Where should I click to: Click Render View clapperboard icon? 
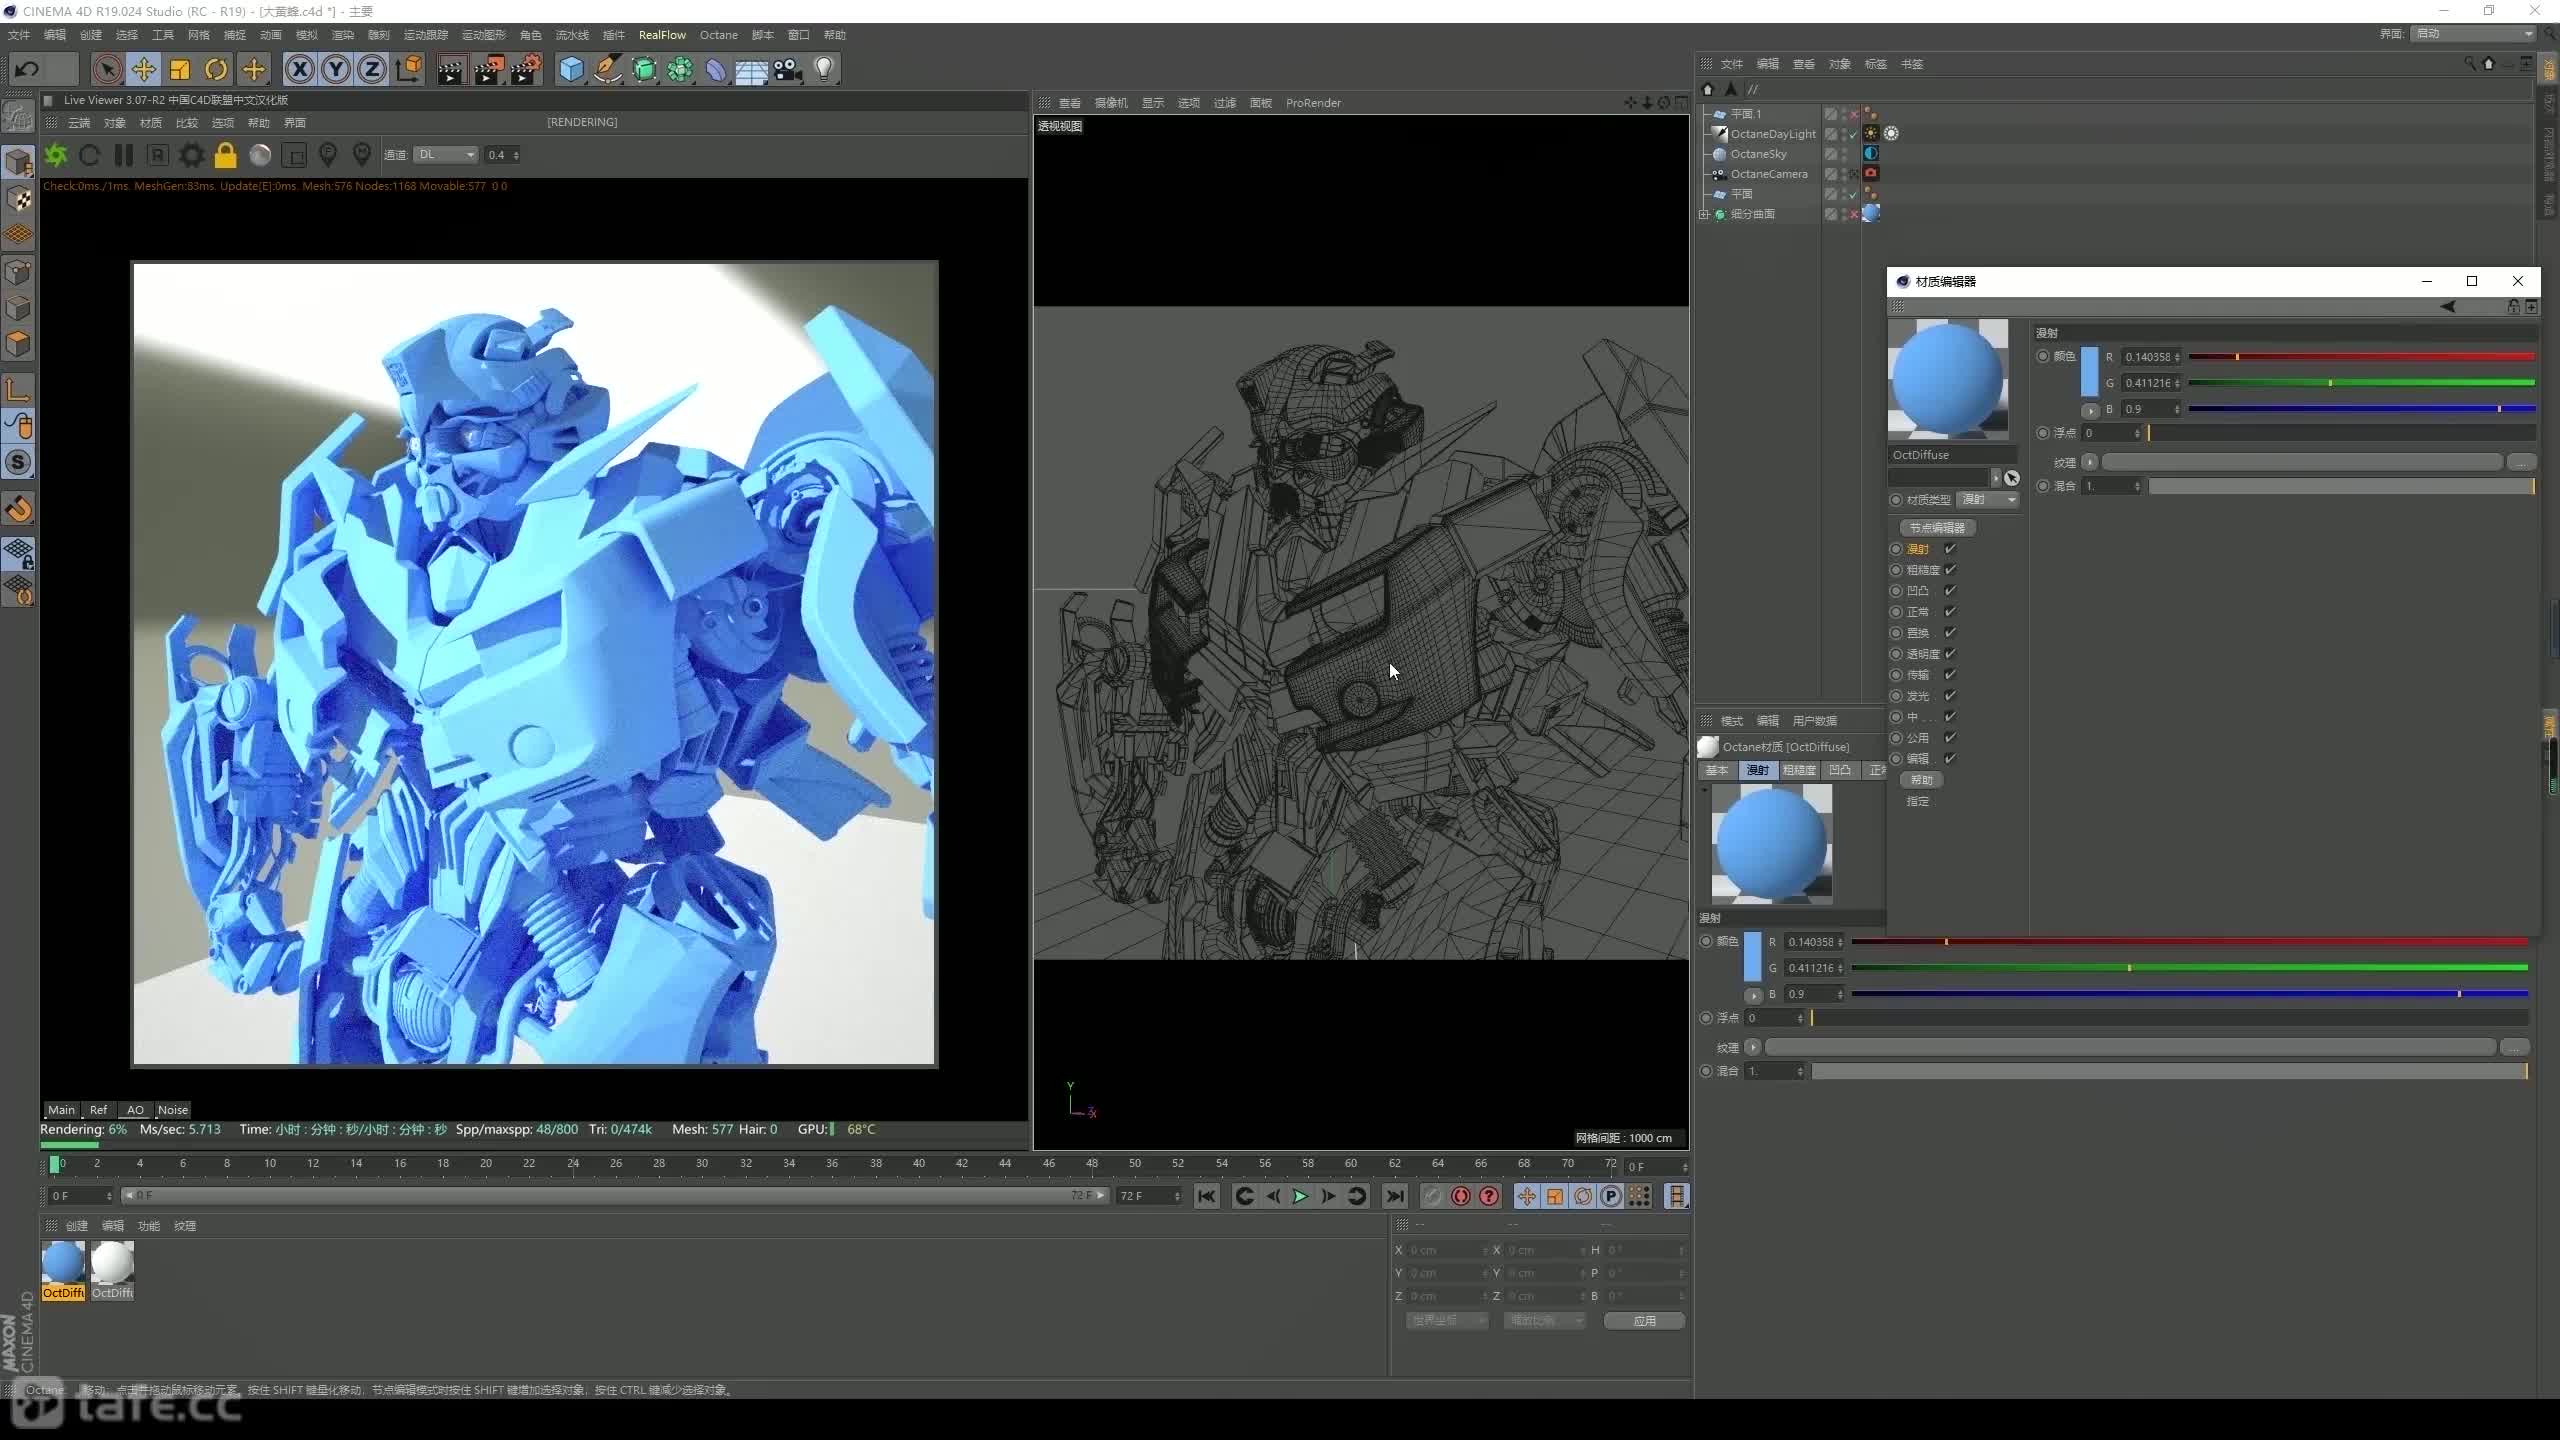[451, 69]
